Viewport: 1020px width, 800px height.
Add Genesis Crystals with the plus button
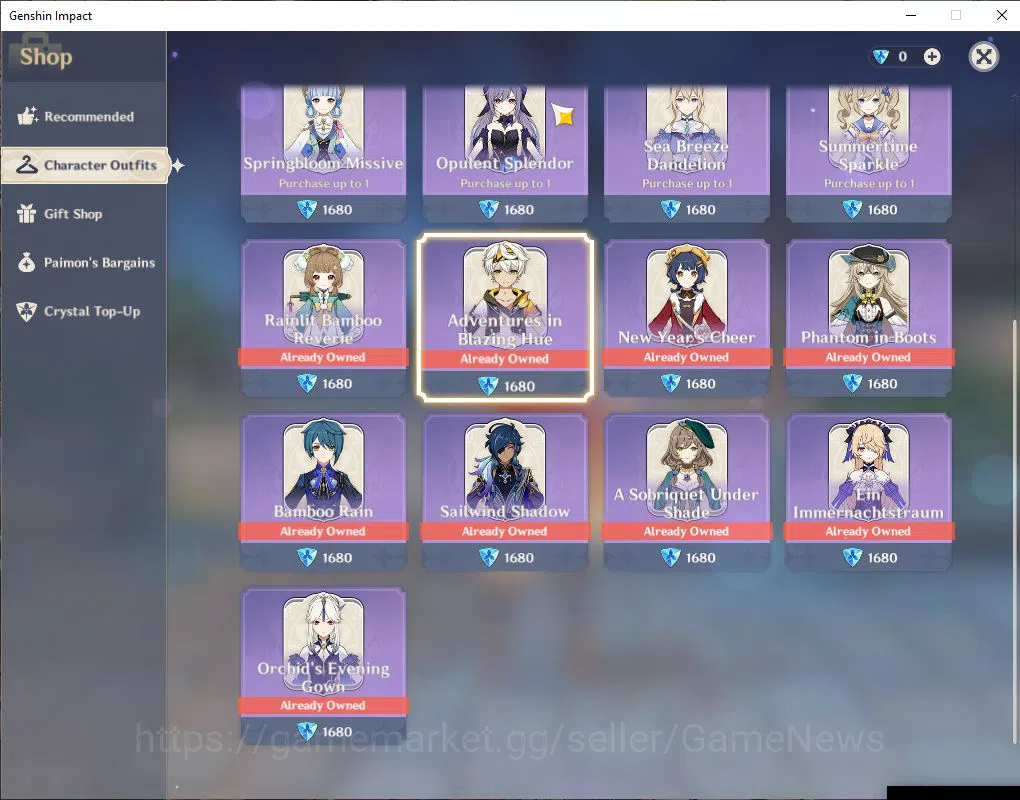click(932, 57)
